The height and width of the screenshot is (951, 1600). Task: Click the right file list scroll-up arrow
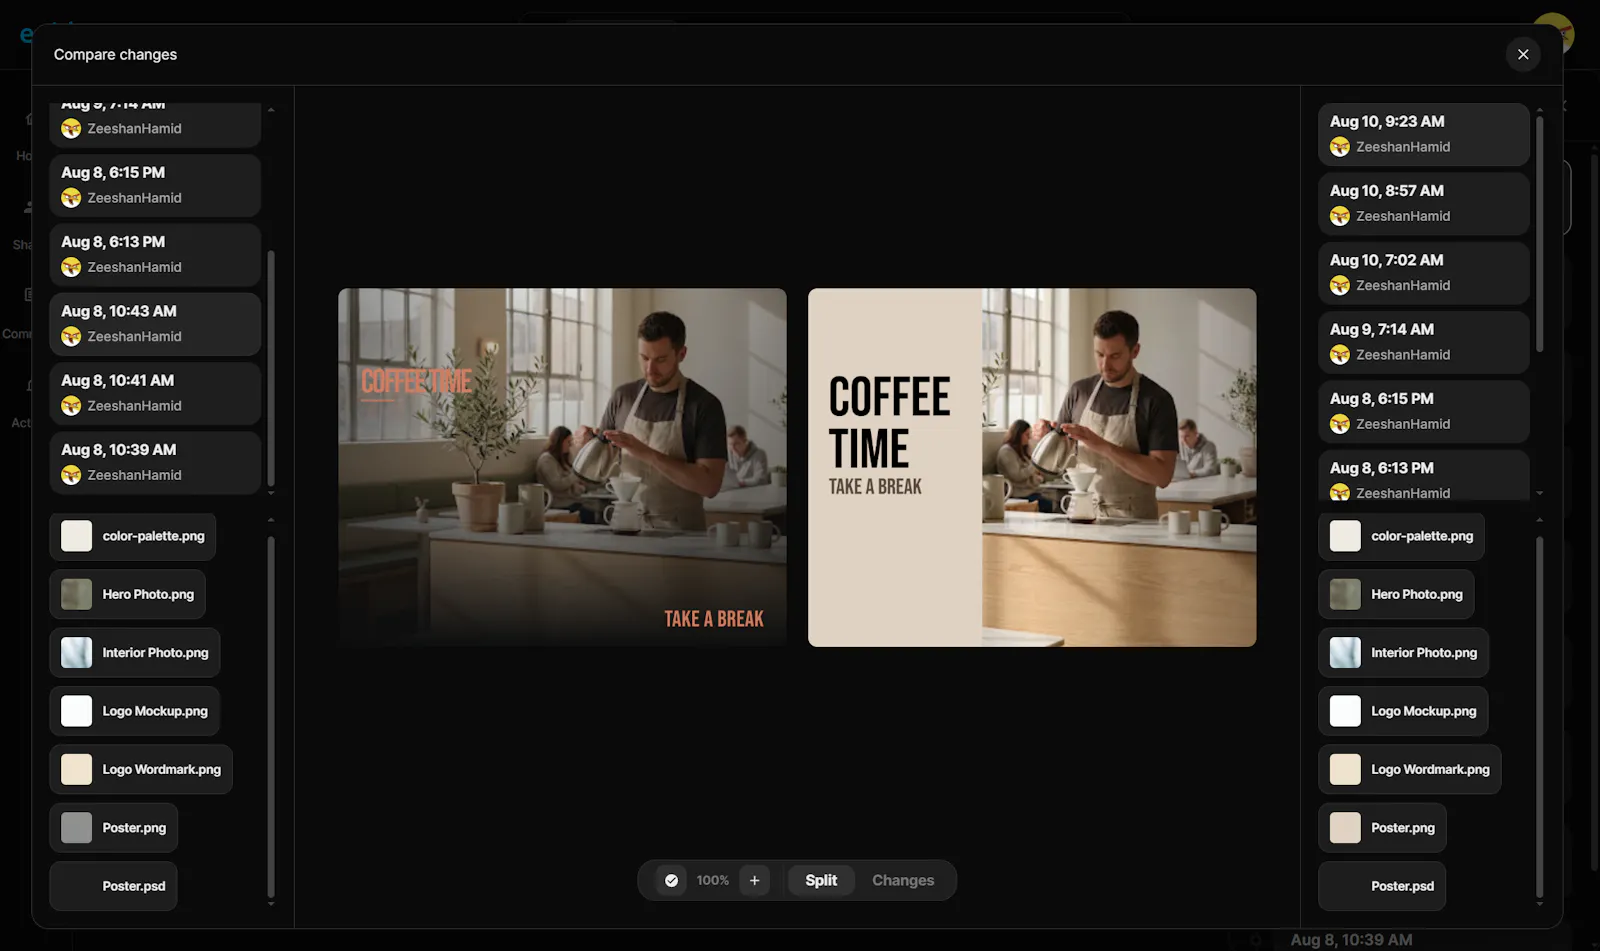(1539, 520)
